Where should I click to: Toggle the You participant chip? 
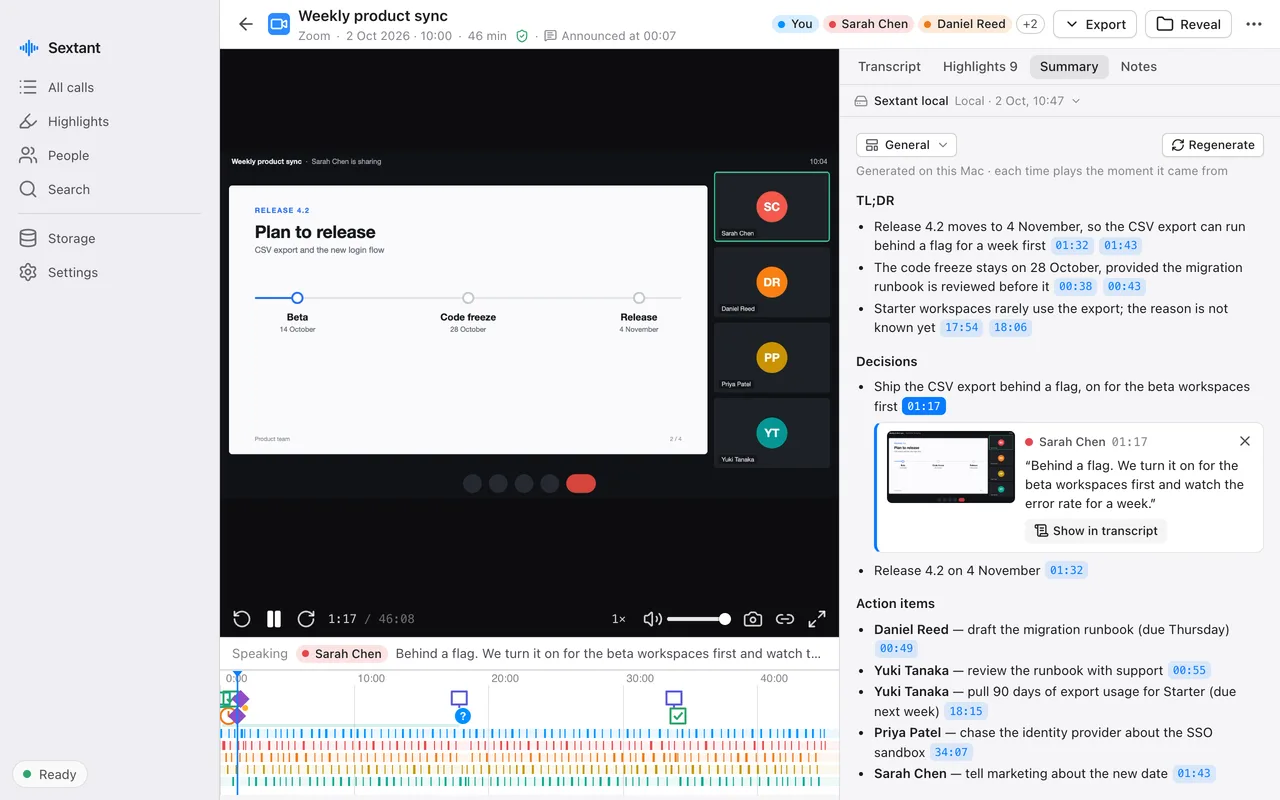pyautogui.click(x=794, y=24)
